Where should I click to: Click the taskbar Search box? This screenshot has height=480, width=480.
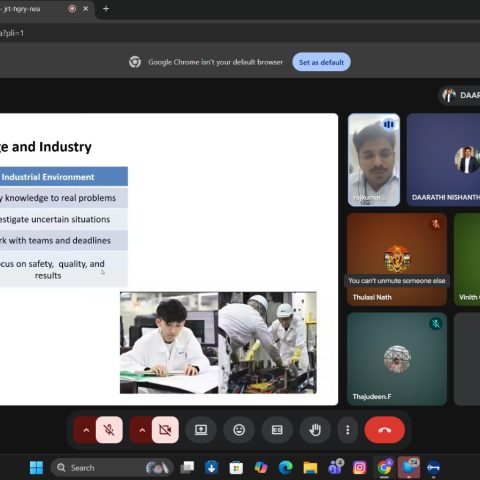[112, 468]
